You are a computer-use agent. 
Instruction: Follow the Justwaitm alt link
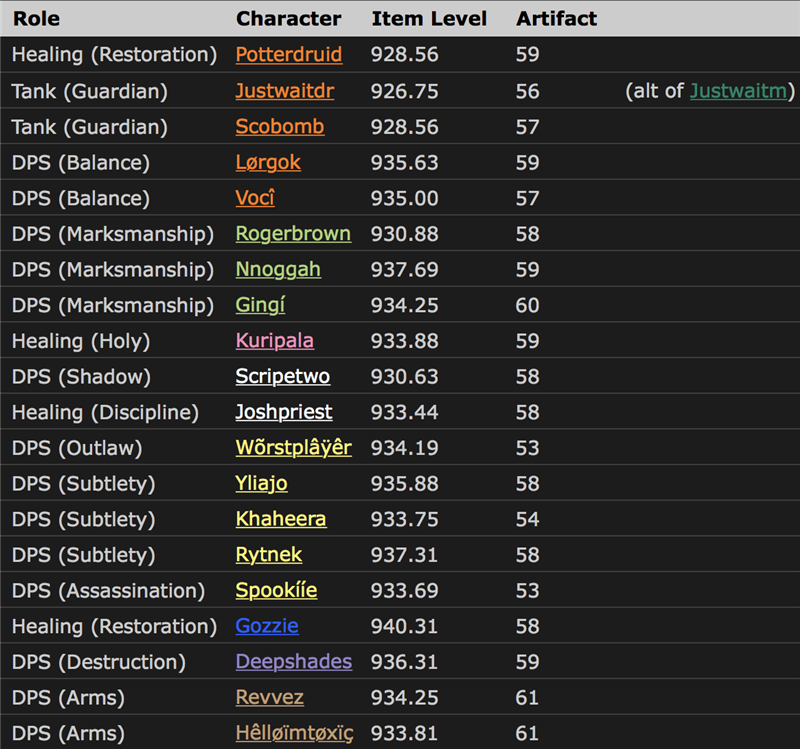point(738,91)
